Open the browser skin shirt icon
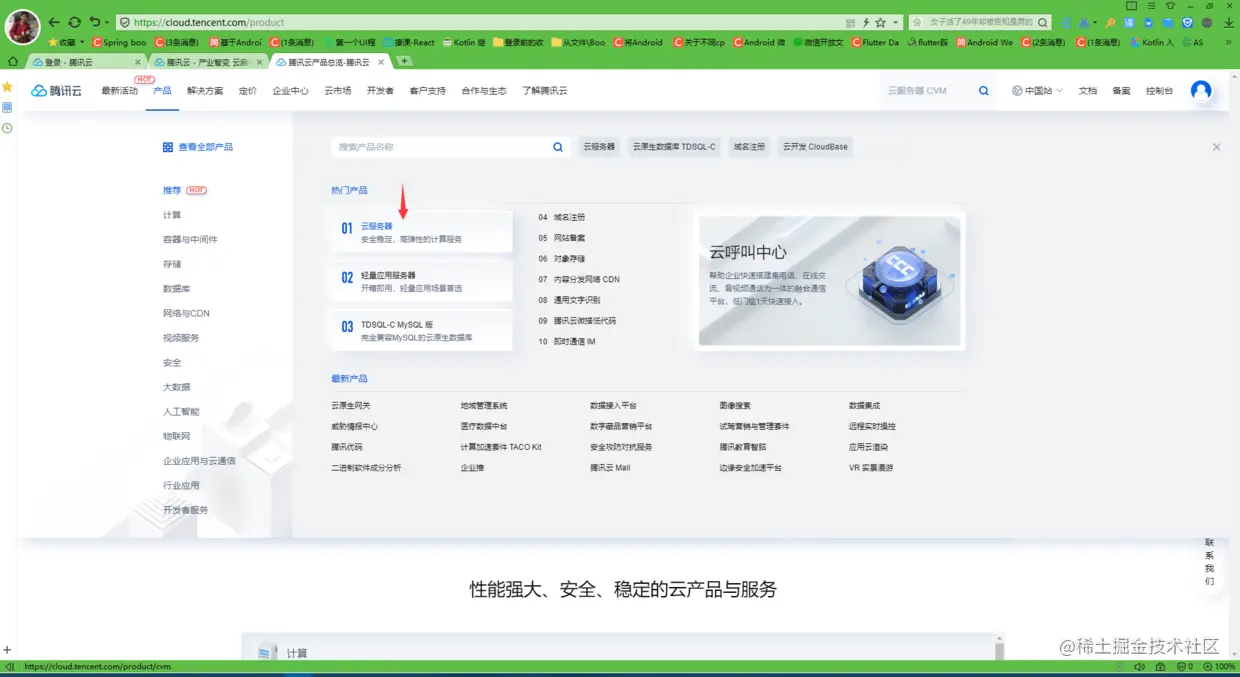The height and width of the screenshot is (677, 1240). pyautogui.click(x=1170, y=6)
